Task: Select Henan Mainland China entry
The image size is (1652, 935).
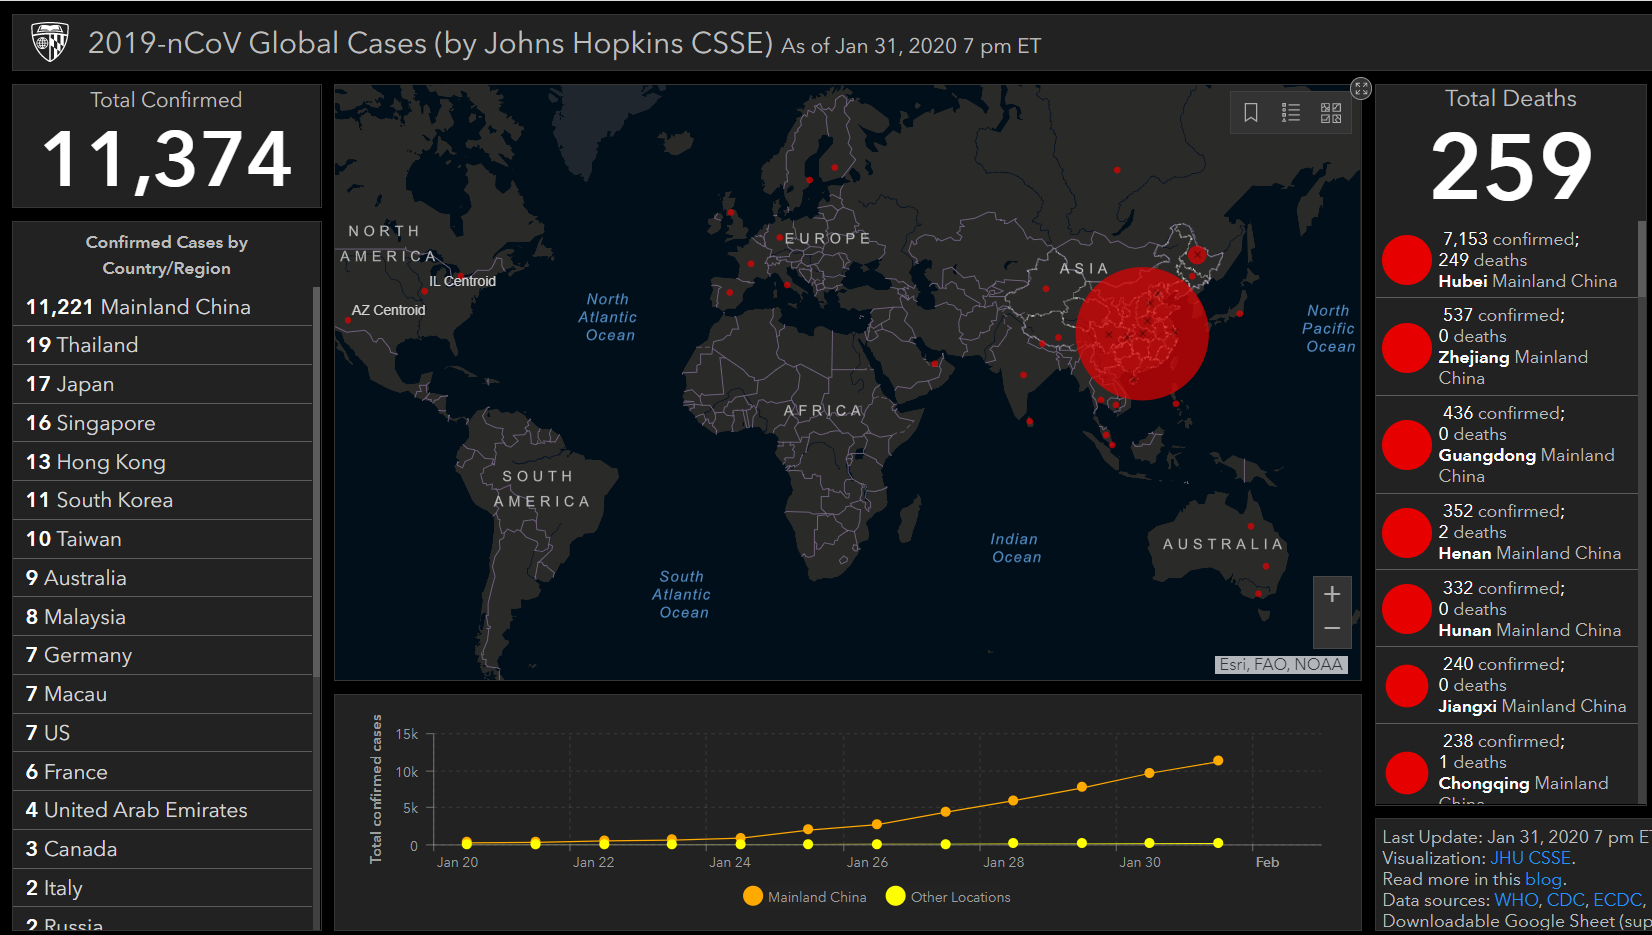Action: [x=1506, y=532]
